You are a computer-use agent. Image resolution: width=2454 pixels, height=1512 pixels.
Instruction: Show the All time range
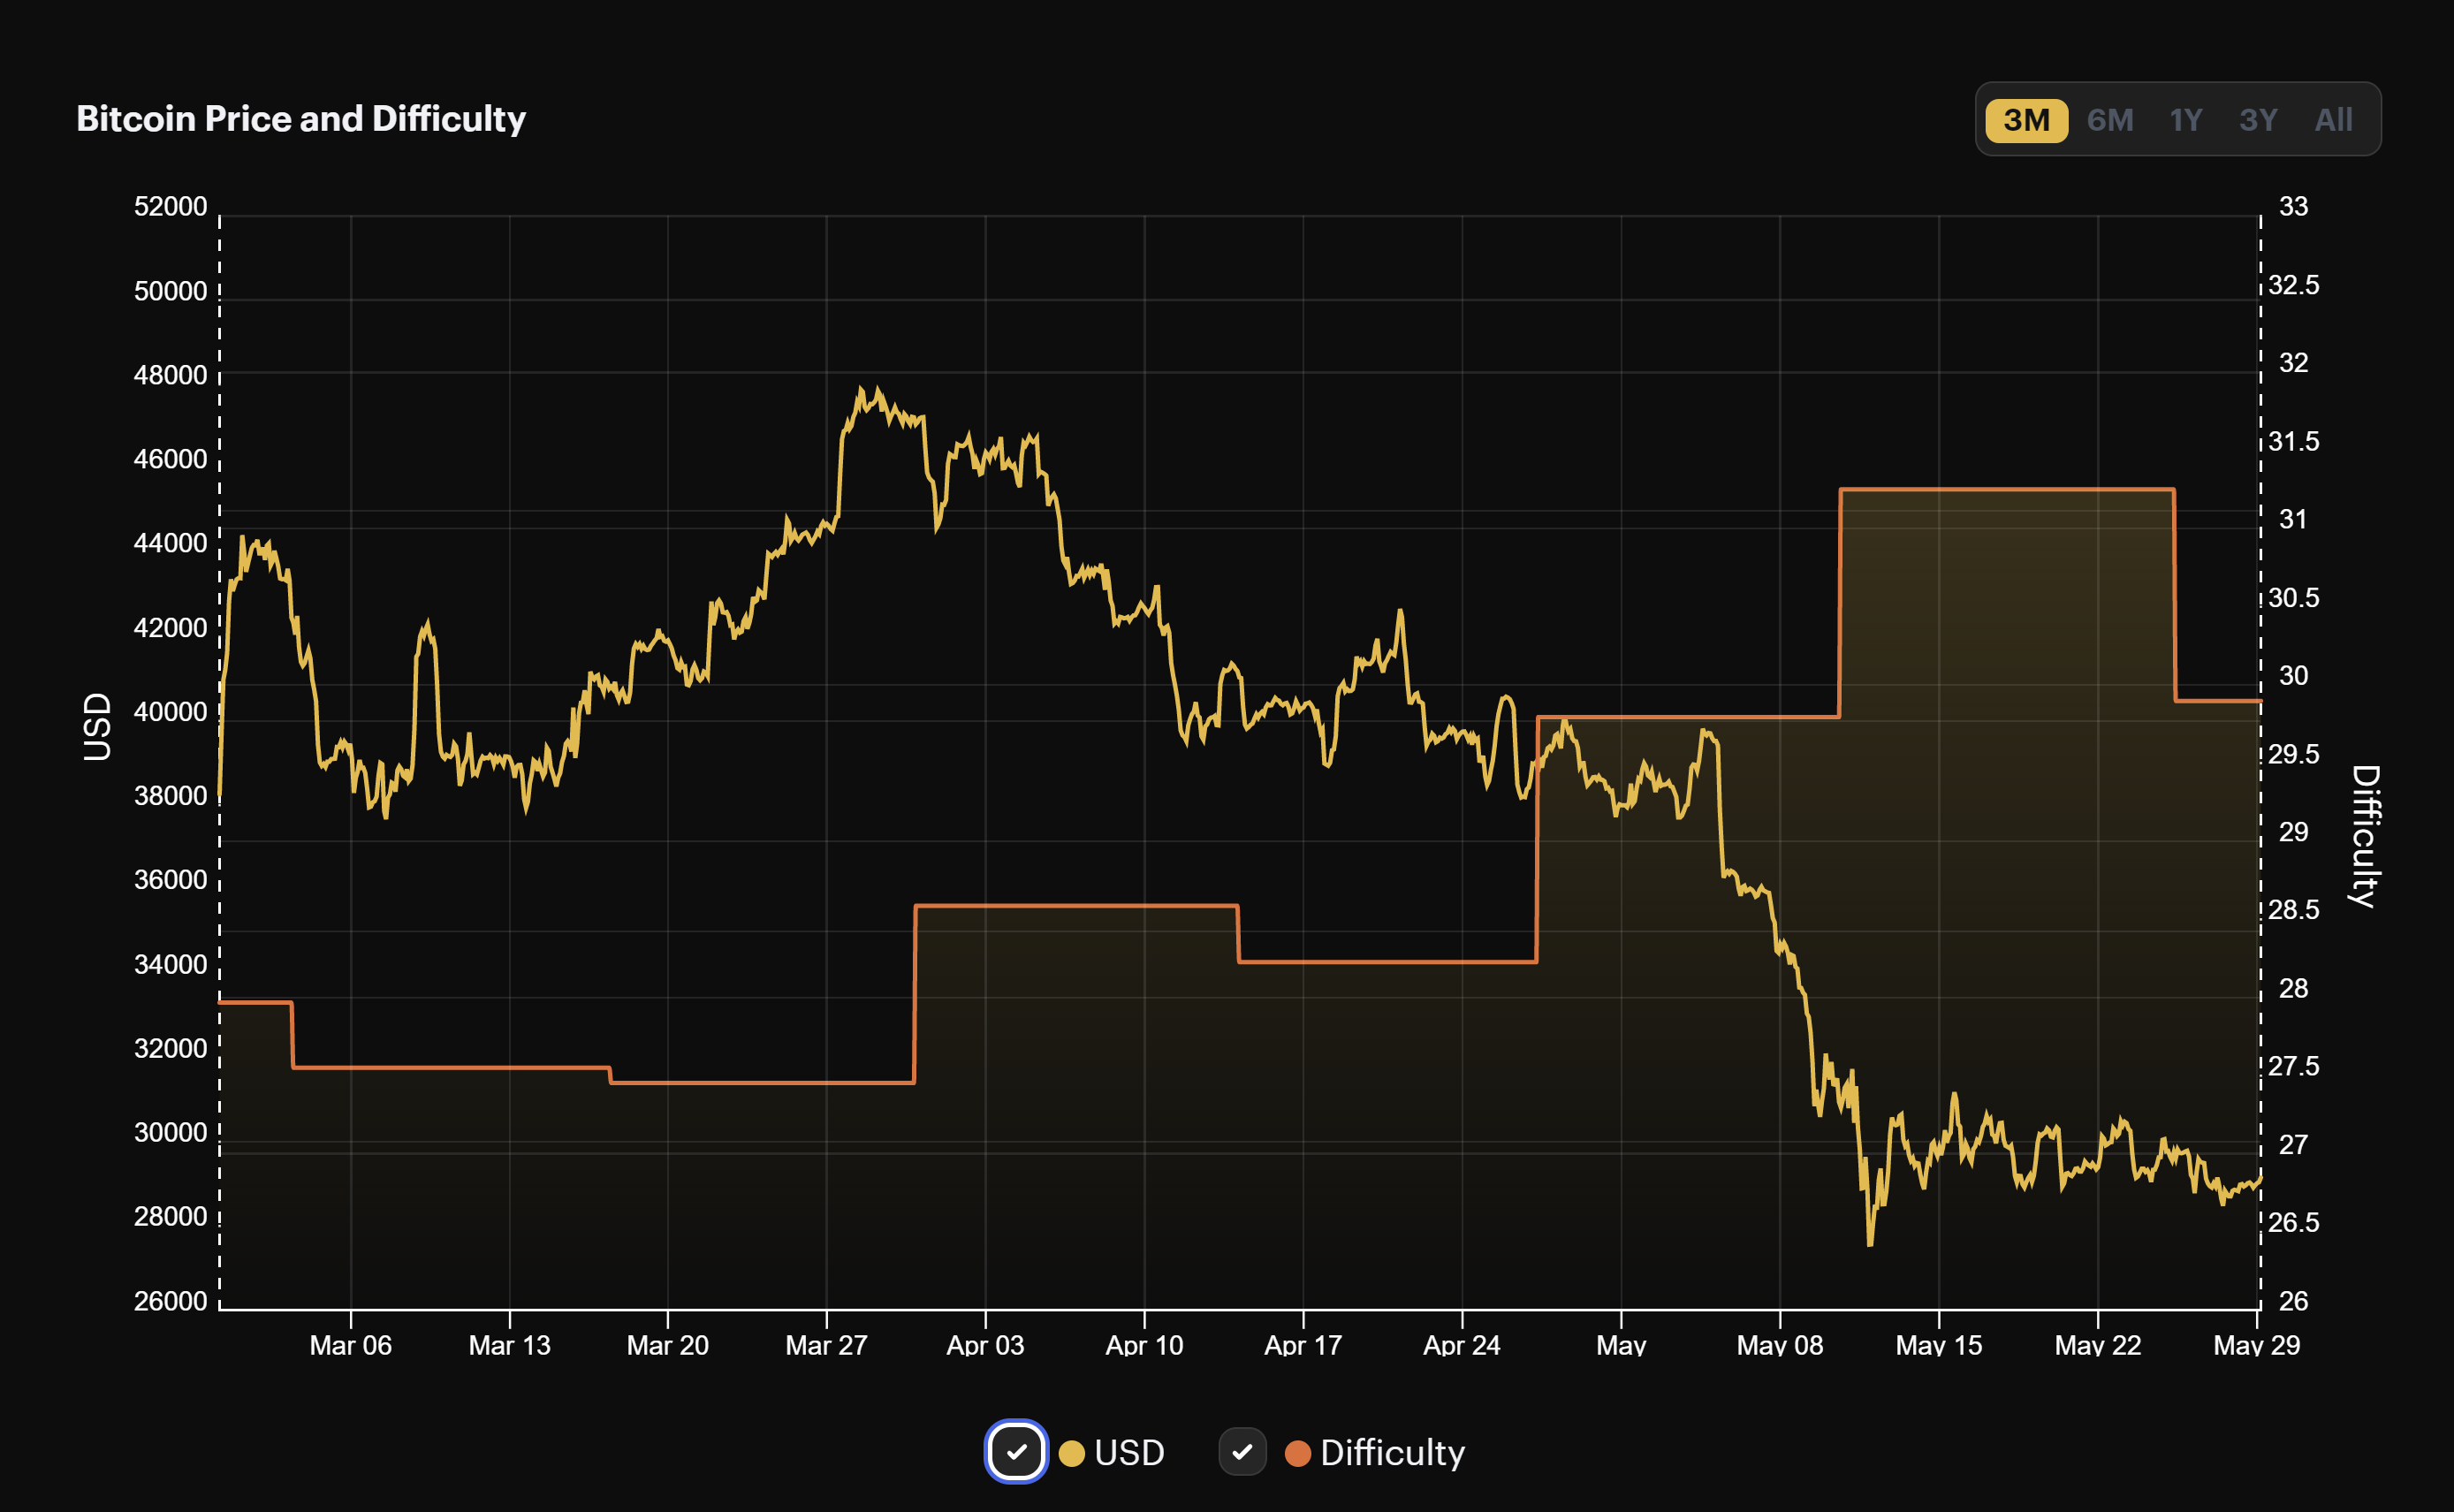2333,120
